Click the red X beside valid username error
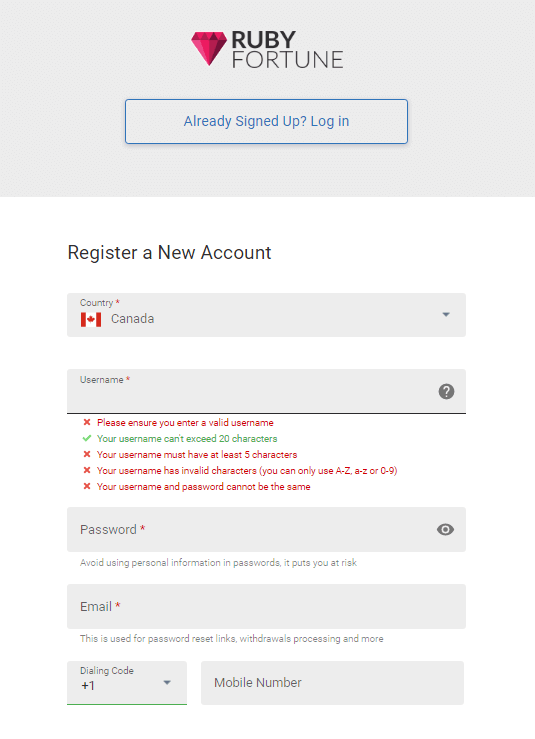The width and height of the screenshot is (535, 739). tap(87, 422)
